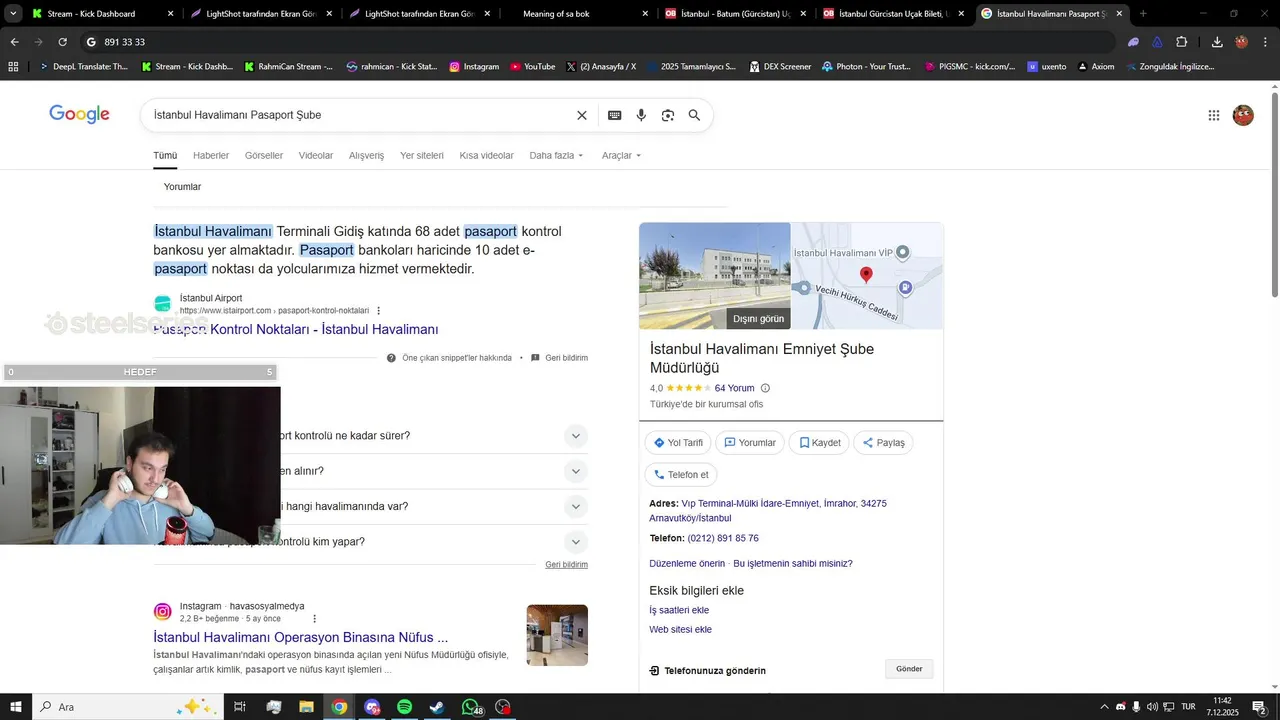This screenshot has height=720, width=1280.
Task: Switch to the 'Kısa videolar' tab
Action: tap(487, 156)
